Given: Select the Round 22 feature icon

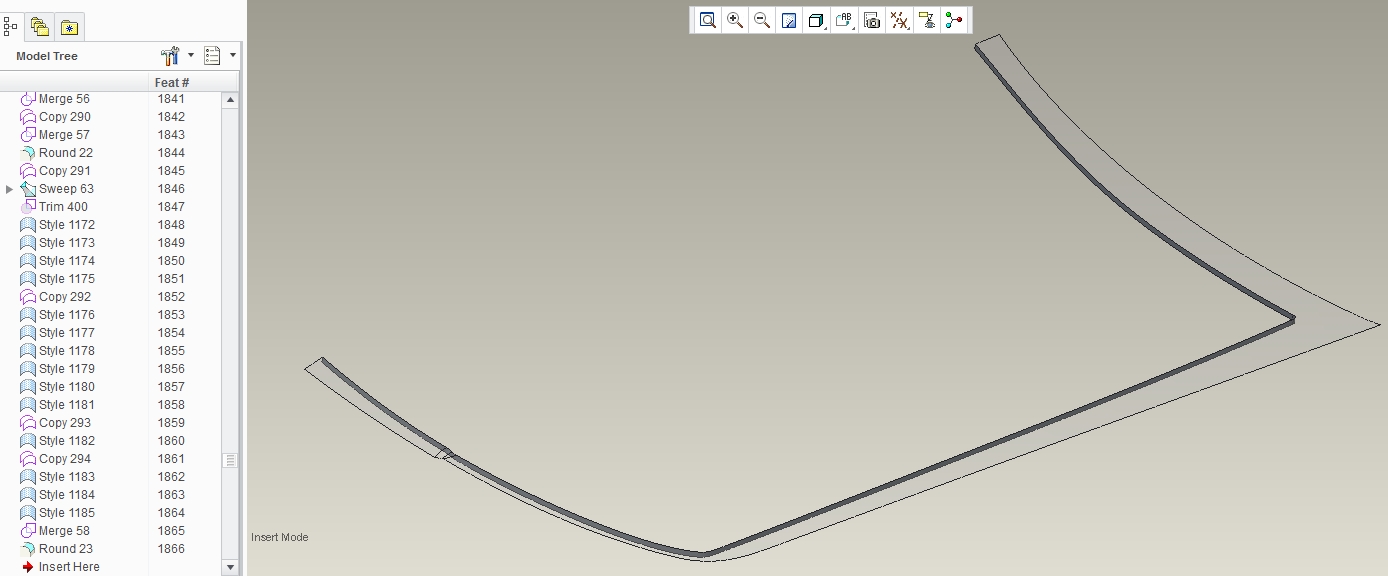Looking at the screenshot, I should (28, 153).
